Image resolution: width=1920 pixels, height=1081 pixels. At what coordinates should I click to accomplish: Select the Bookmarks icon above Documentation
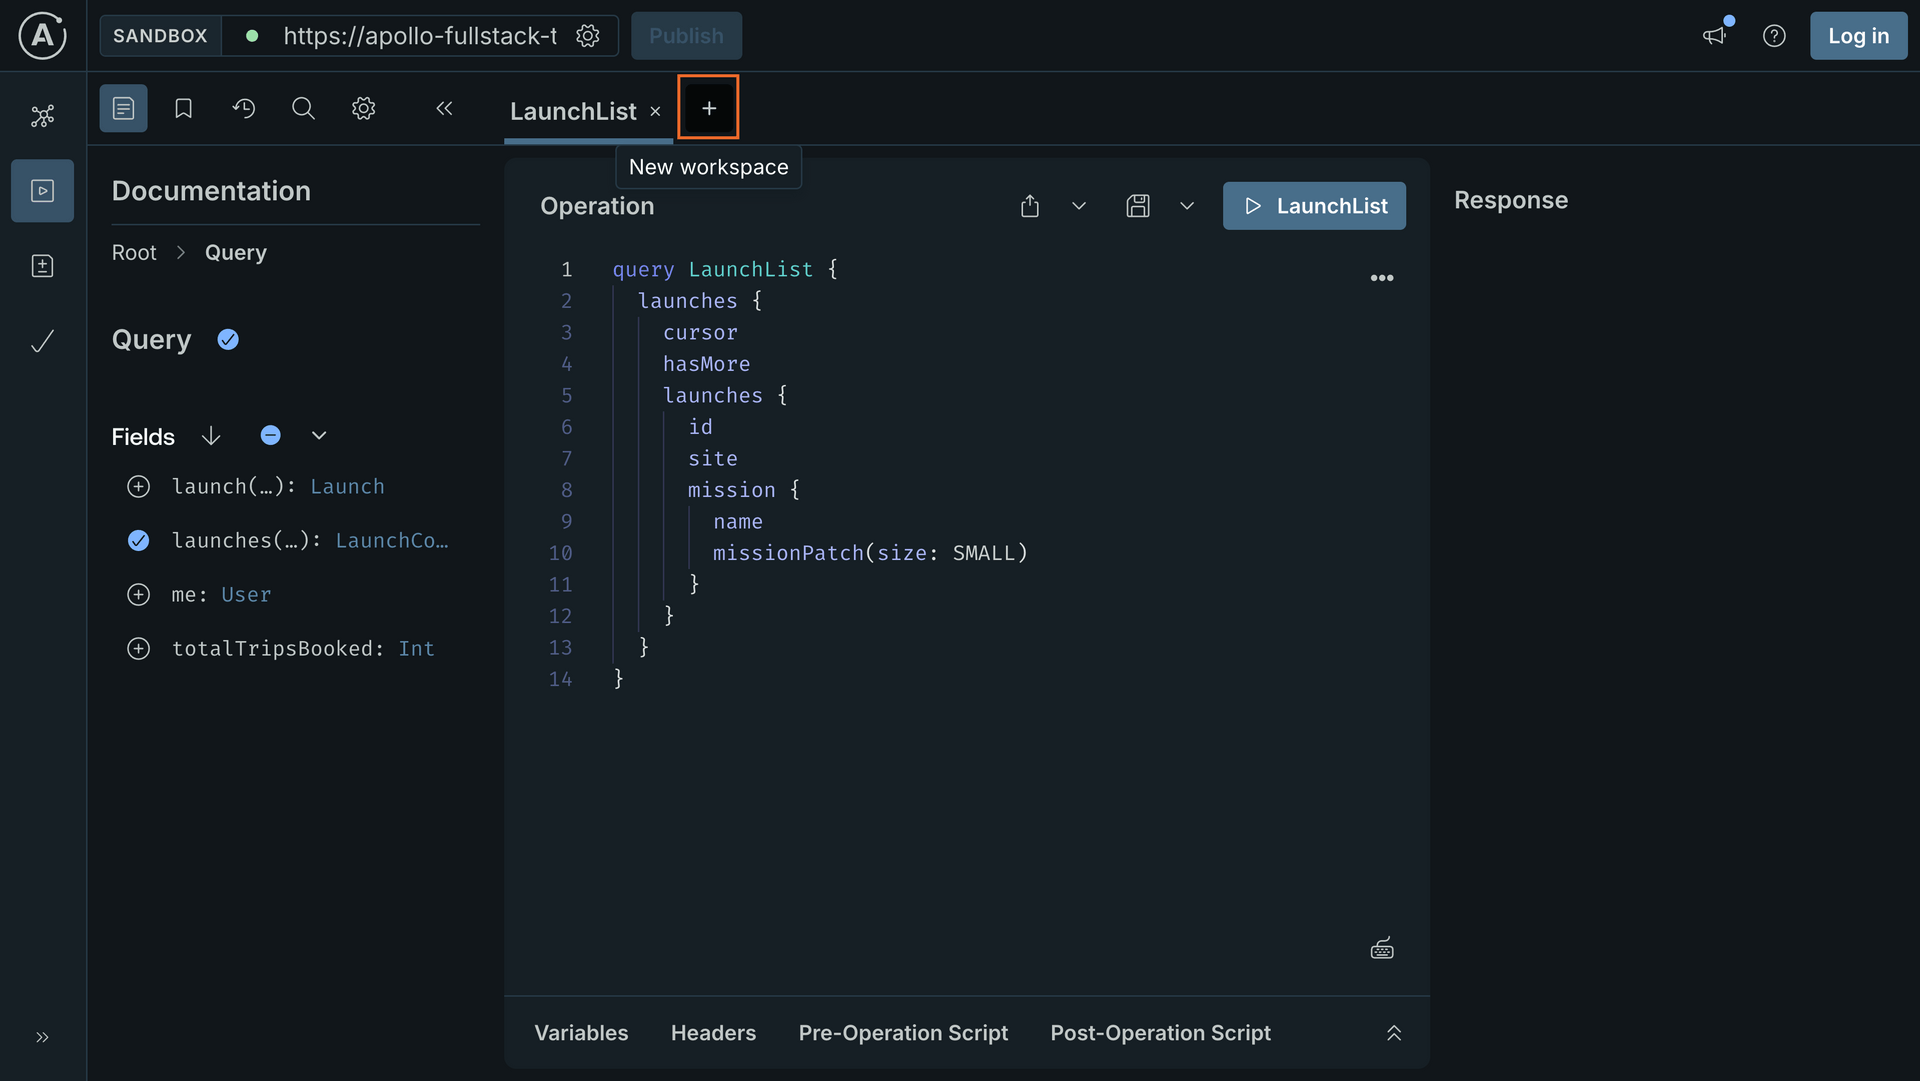pos(183,108)
